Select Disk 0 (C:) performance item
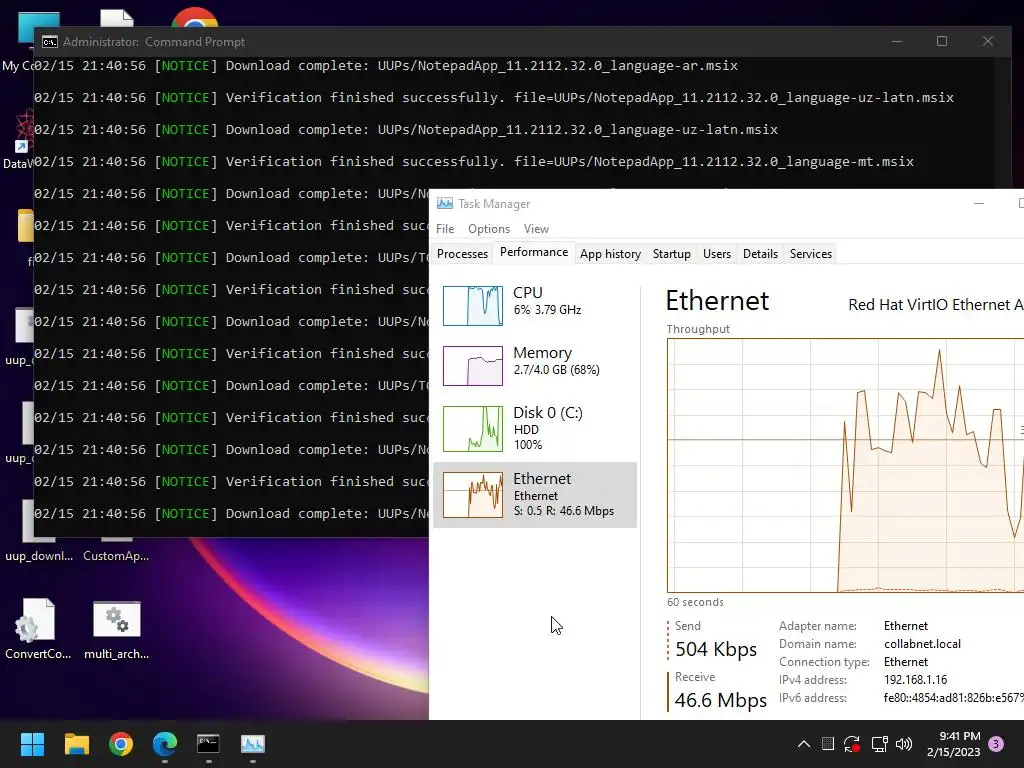1024x768 pixels. click(535, 428)
